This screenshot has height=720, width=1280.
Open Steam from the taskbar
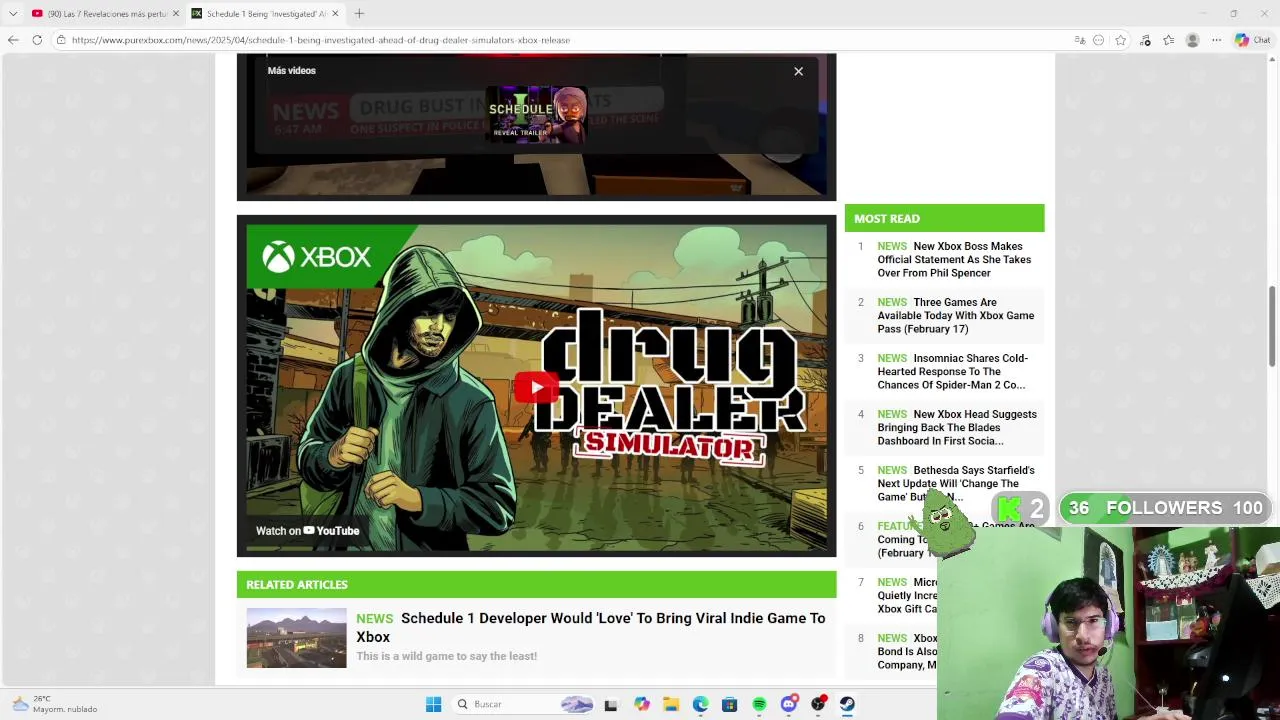[847, 705]
